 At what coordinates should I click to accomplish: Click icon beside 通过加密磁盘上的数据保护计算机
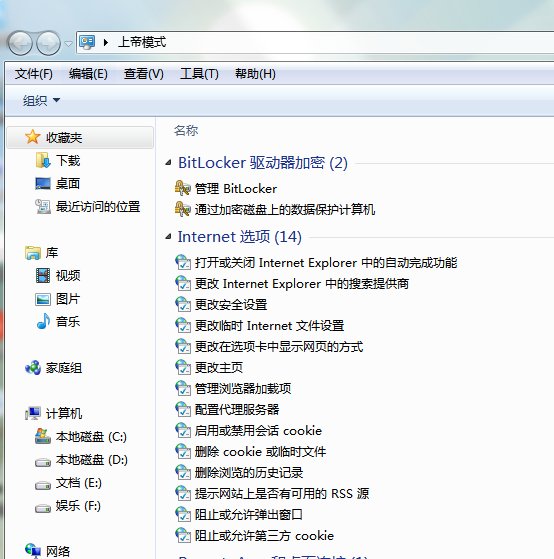point(183,209)
